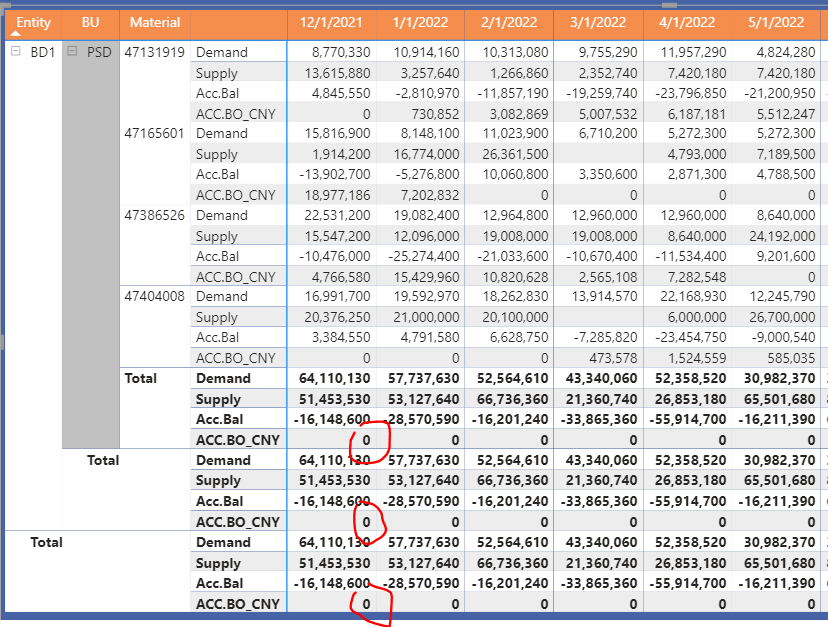Select the ACC.BO_CNY value 473,578
828x627 pixels.
pos(613,358)
